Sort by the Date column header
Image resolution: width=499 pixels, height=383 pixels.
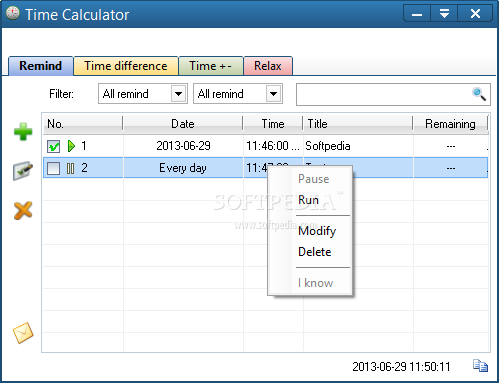[183, 124]
